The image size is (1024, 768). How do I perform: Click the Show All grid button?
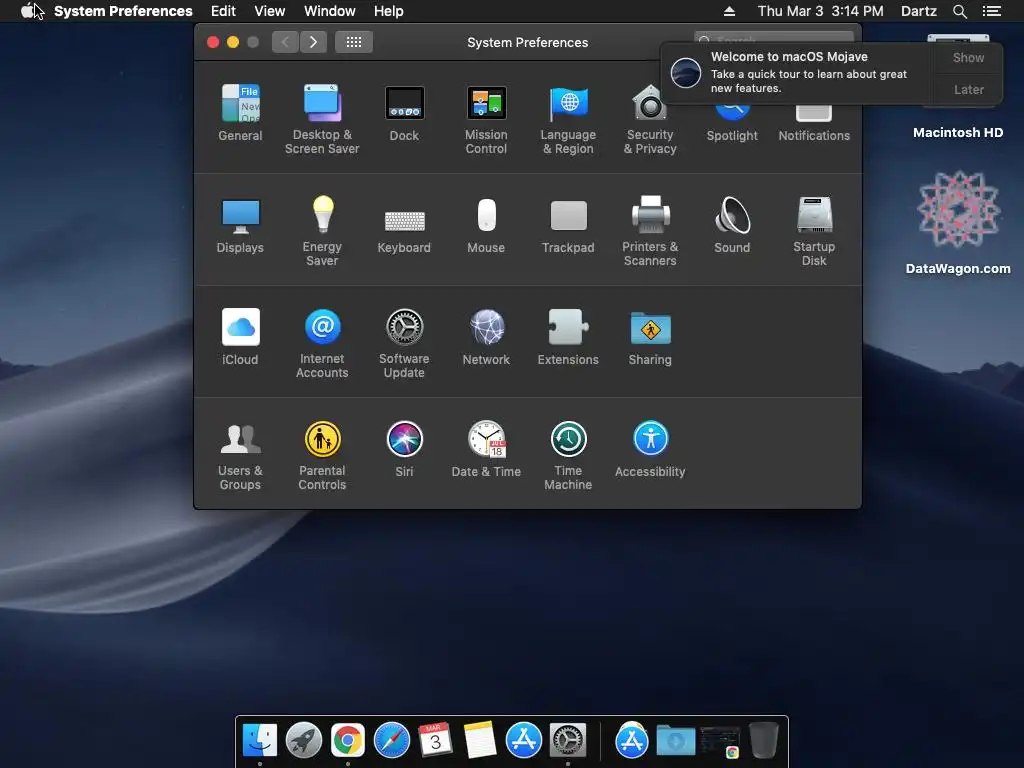[354, 42]
